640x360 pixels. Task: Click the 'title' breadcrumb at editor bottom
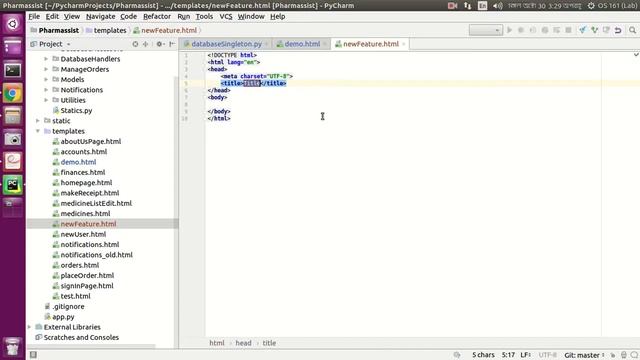click(x=269, y=343)
